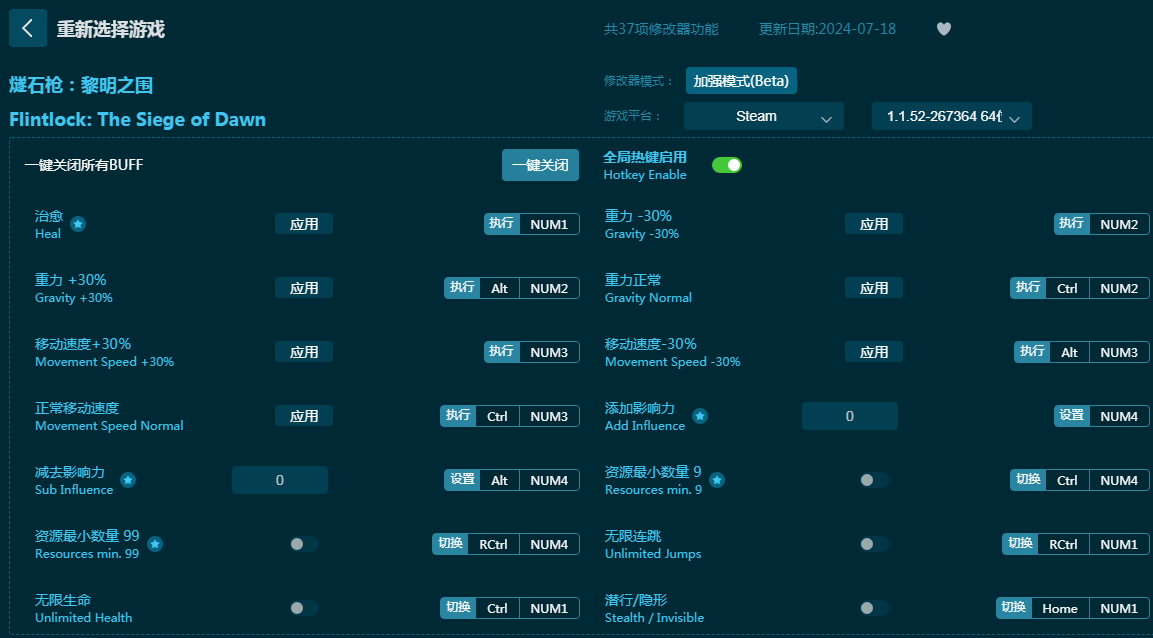
Task: Click the 更新日期:2024-07-18 text
Action: (827, 29)
